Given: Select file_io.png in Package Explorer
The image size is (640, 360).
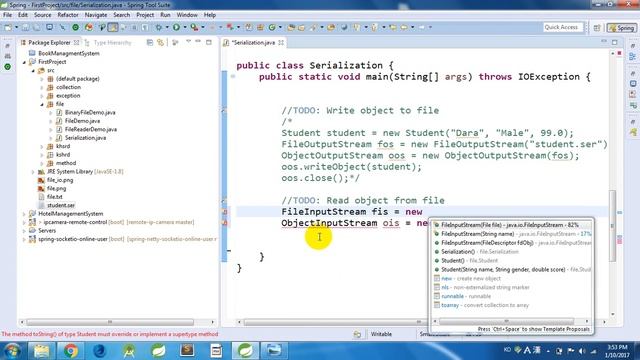Looking at the screenshot, I should pyautogui.click(x=60, y=180).
